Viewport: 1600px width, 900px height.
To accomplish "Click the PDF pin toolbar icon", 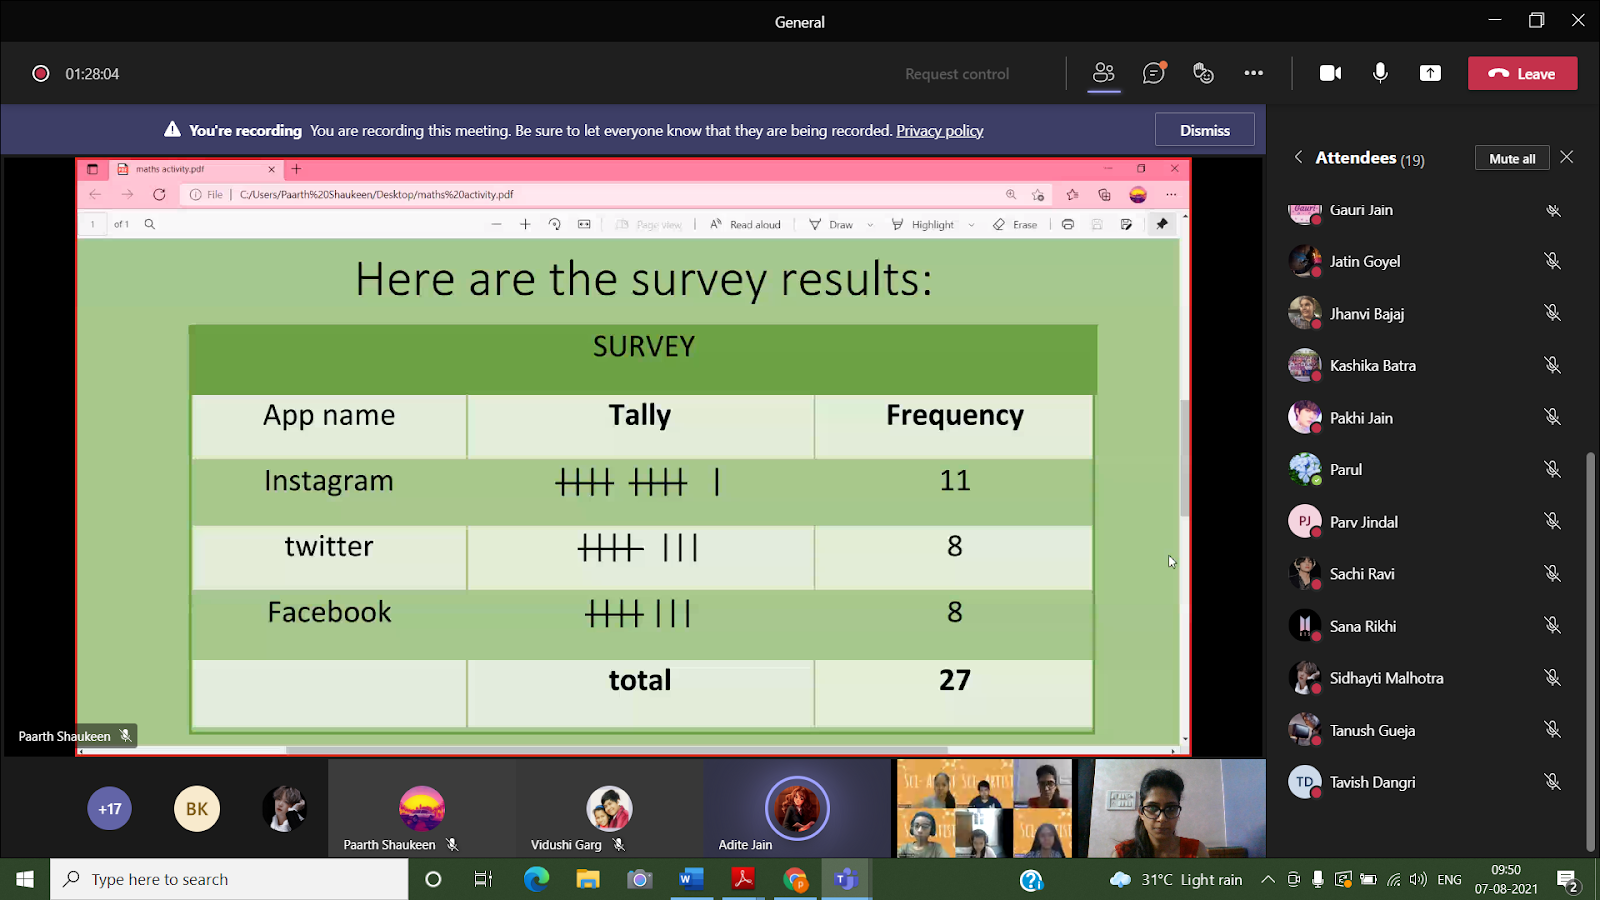I will coord(1161,224).
